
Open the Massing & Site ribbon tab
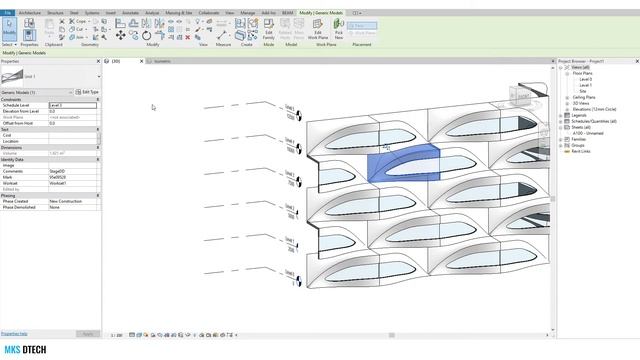tap(179, 13)
